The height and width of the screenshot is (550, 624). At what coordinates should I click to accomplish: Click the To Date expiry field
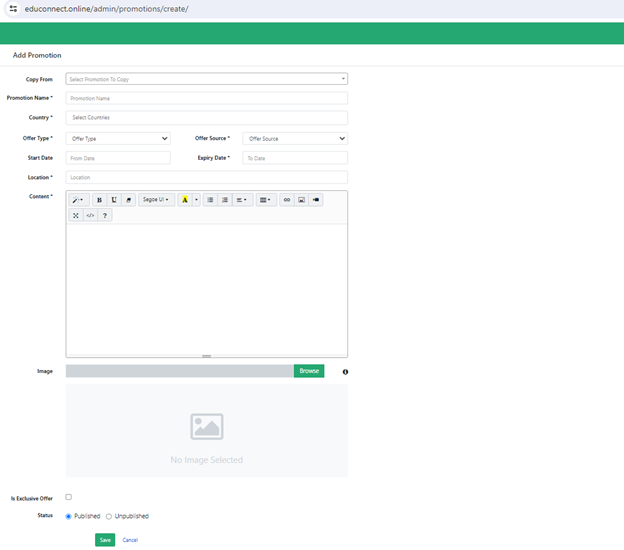[x=295, y=158]
